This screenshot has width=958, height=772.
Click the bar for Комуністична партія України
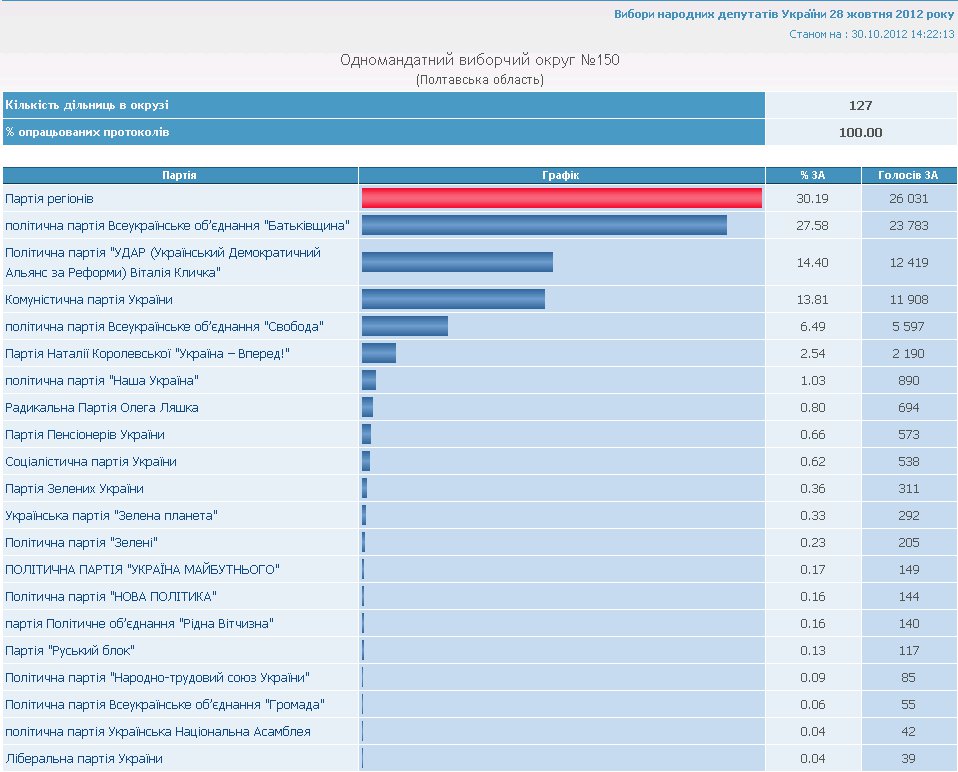[453, 299]
